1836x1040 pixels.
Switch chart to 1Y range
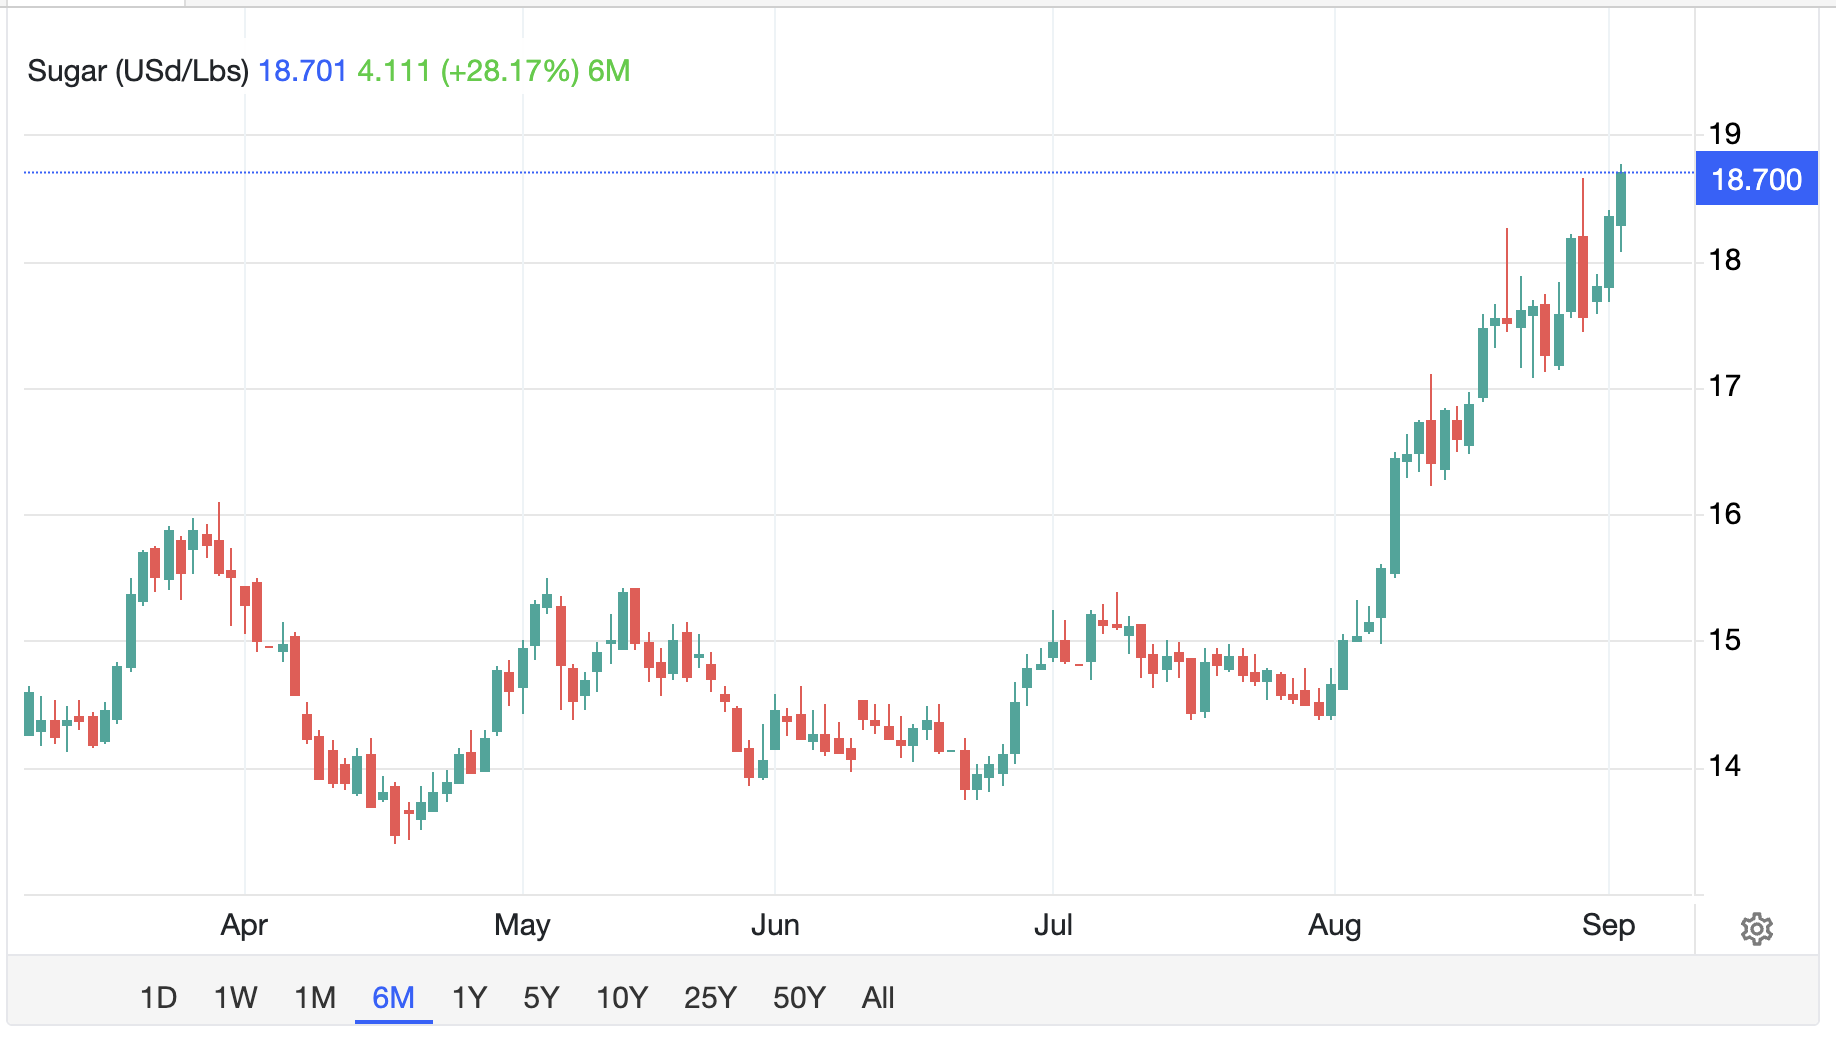coord(469,998)
